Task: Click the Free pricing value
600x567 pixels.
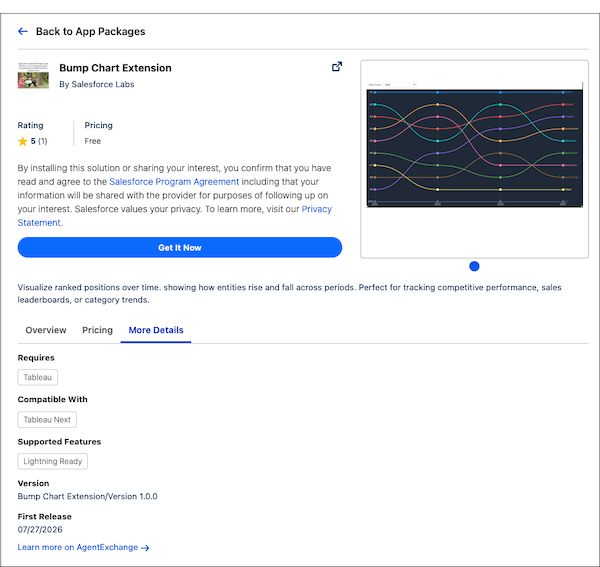Action: click(x=93, y=141)
